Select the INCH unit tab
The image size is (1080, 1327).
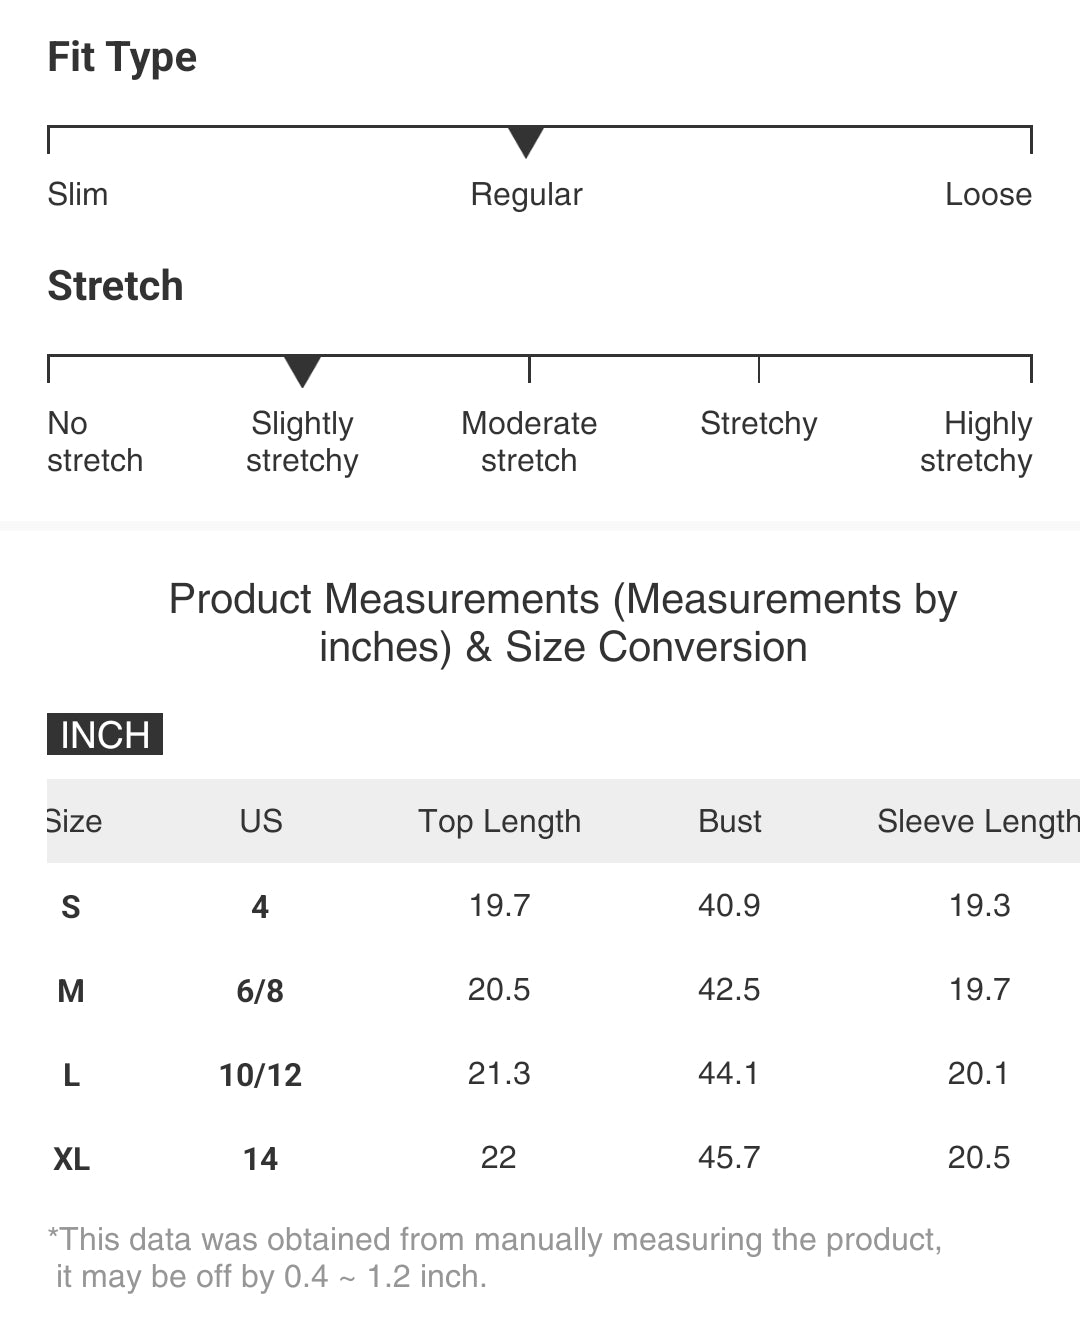pyautogui.click(x=105, y=734)
